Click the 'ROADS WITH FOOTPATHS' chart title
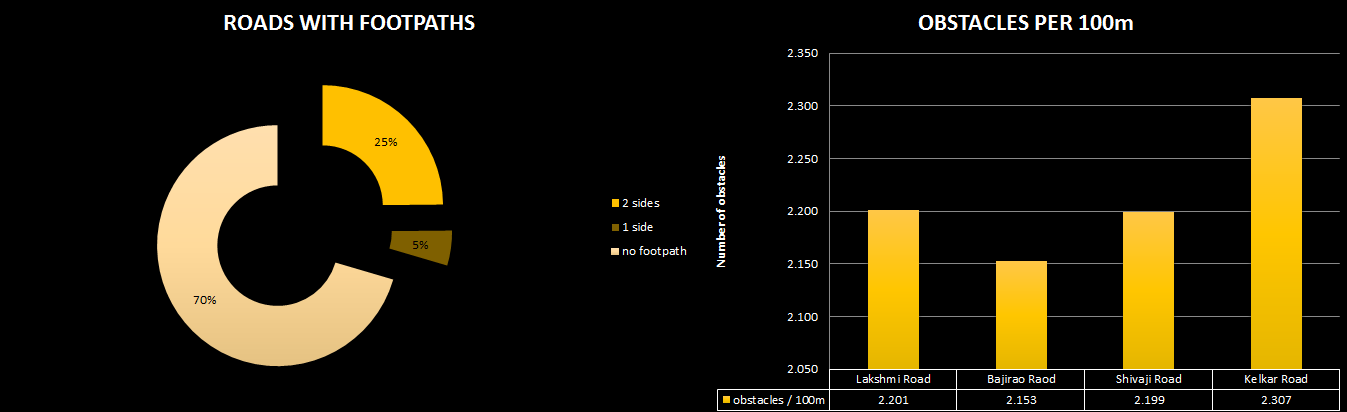 [x=349, y=23]
